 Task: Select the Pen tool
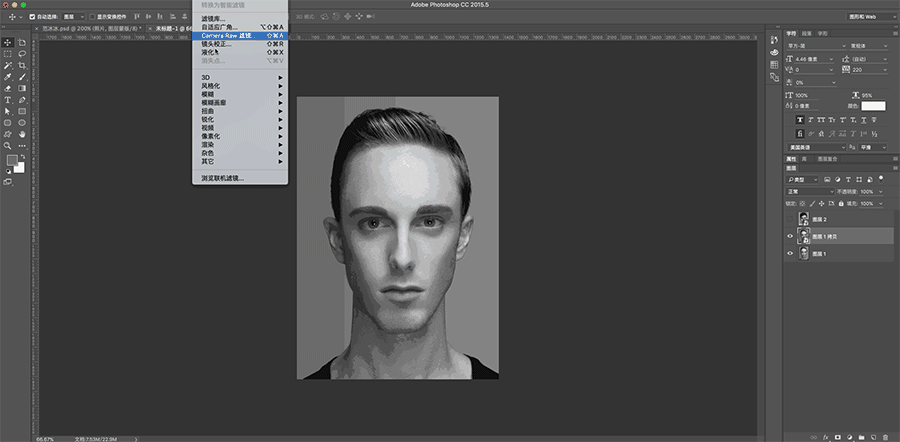click(22, 100)
